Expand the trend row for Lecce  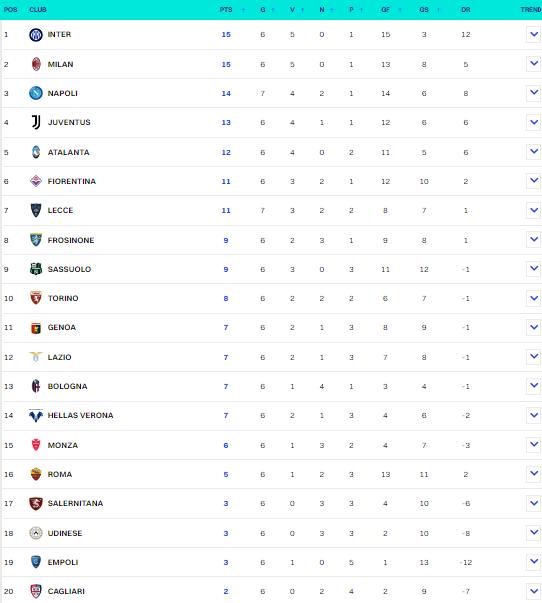click(534, 210)
